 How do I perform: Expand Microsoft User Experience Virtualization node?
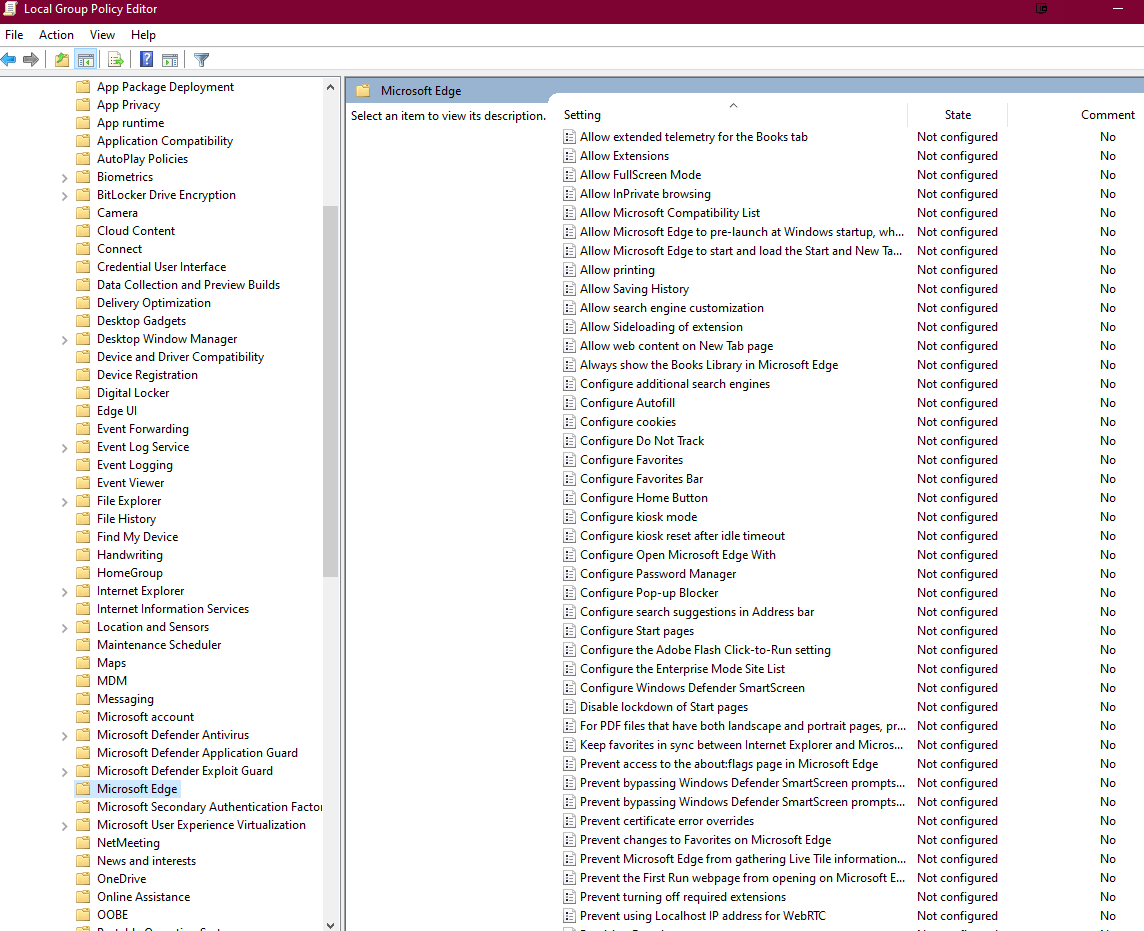[64, 825]
